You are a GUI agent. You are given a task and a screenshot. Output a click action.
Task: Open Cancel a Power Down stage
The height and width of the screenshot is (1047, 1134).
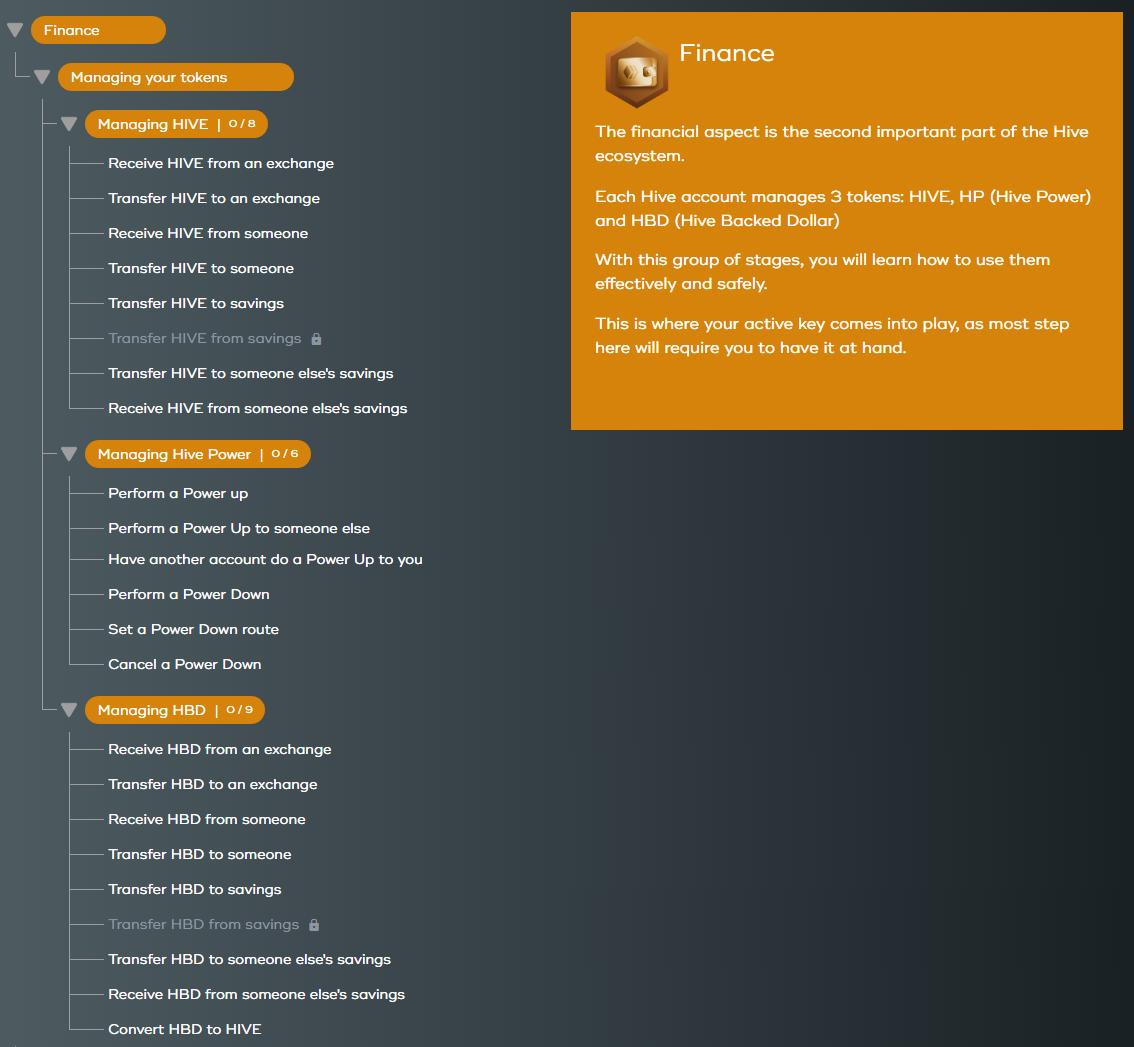pyautogui.click(x=185, y=664)
